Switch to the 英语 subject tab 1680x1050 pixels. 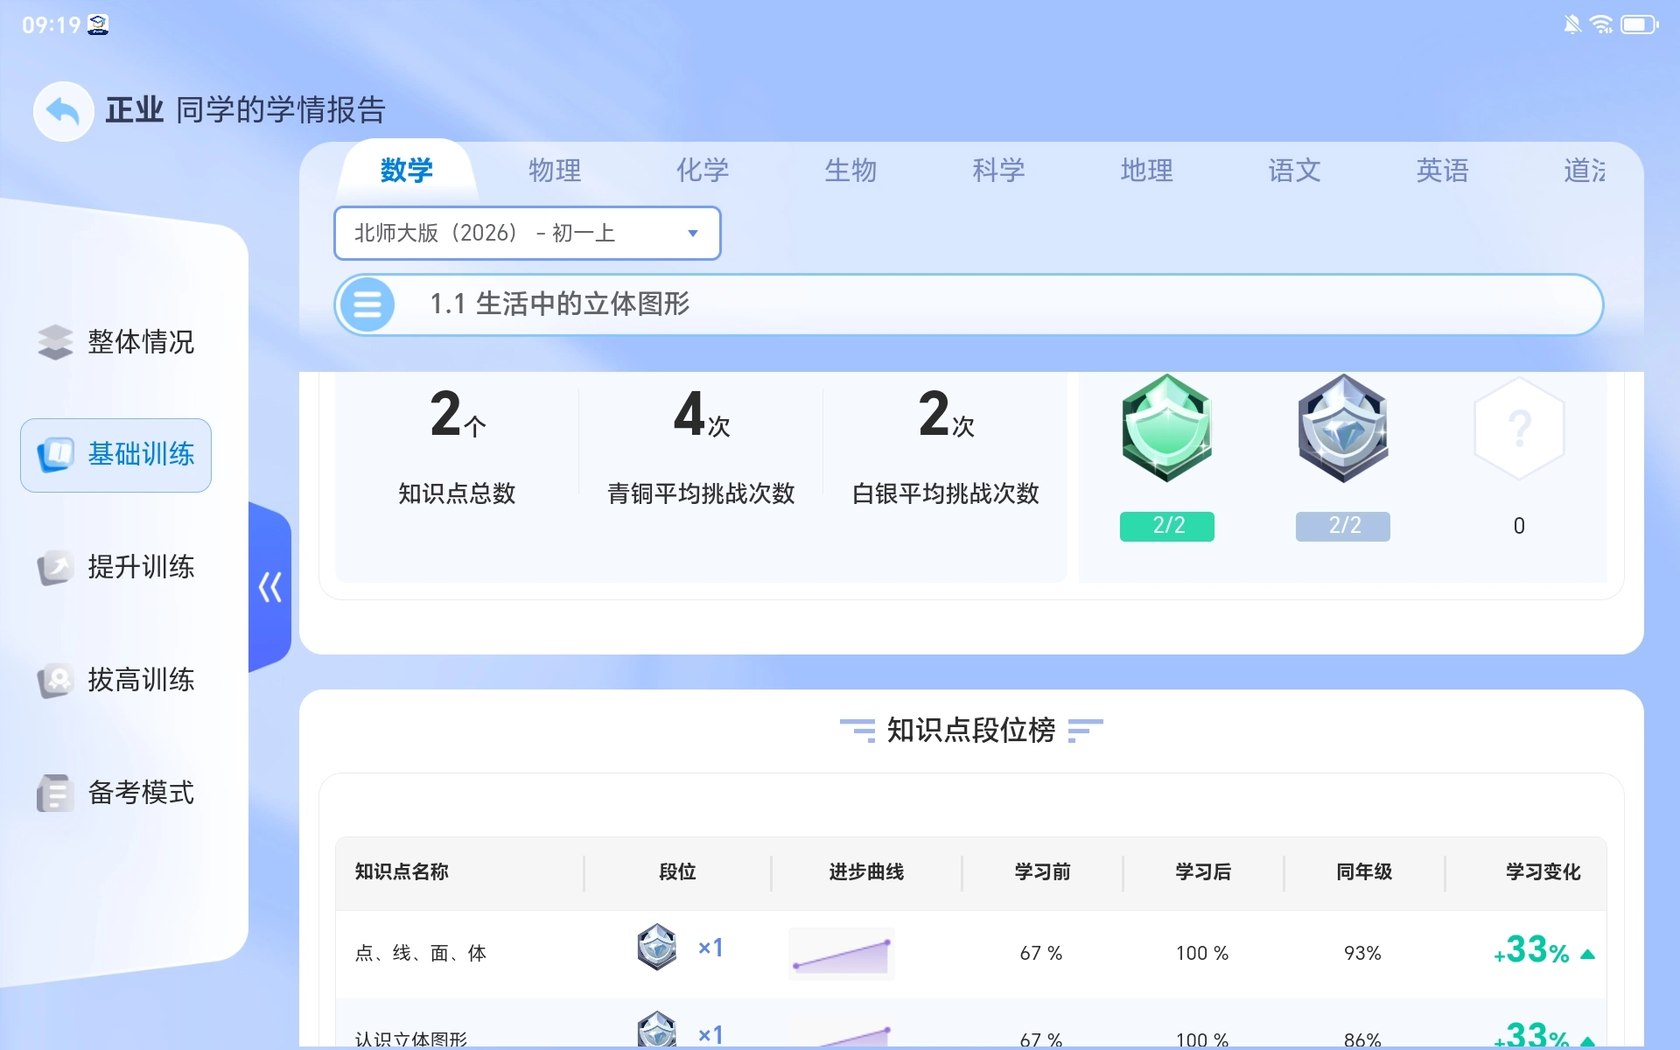tap(1443, 170)
